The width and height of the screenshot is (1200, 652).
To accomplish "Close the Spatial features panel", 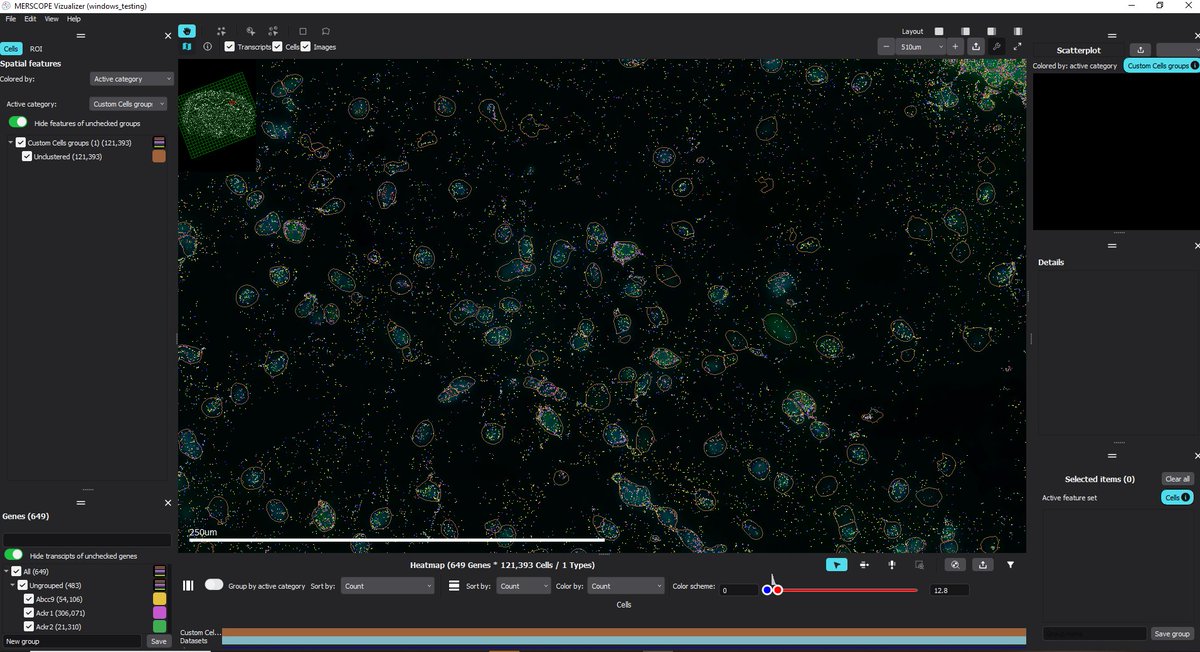I will (168, 36).
